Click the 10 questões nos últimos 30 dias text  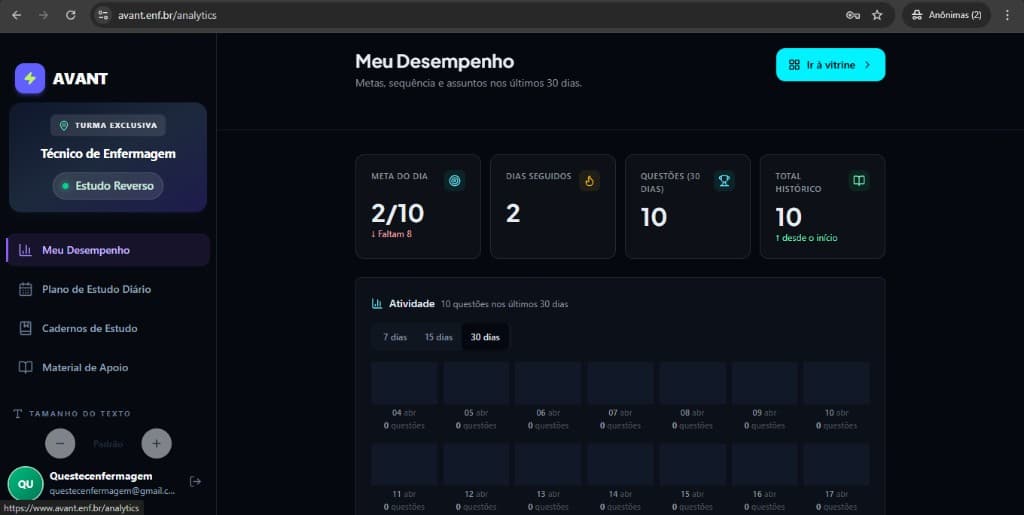pos(504,304)
